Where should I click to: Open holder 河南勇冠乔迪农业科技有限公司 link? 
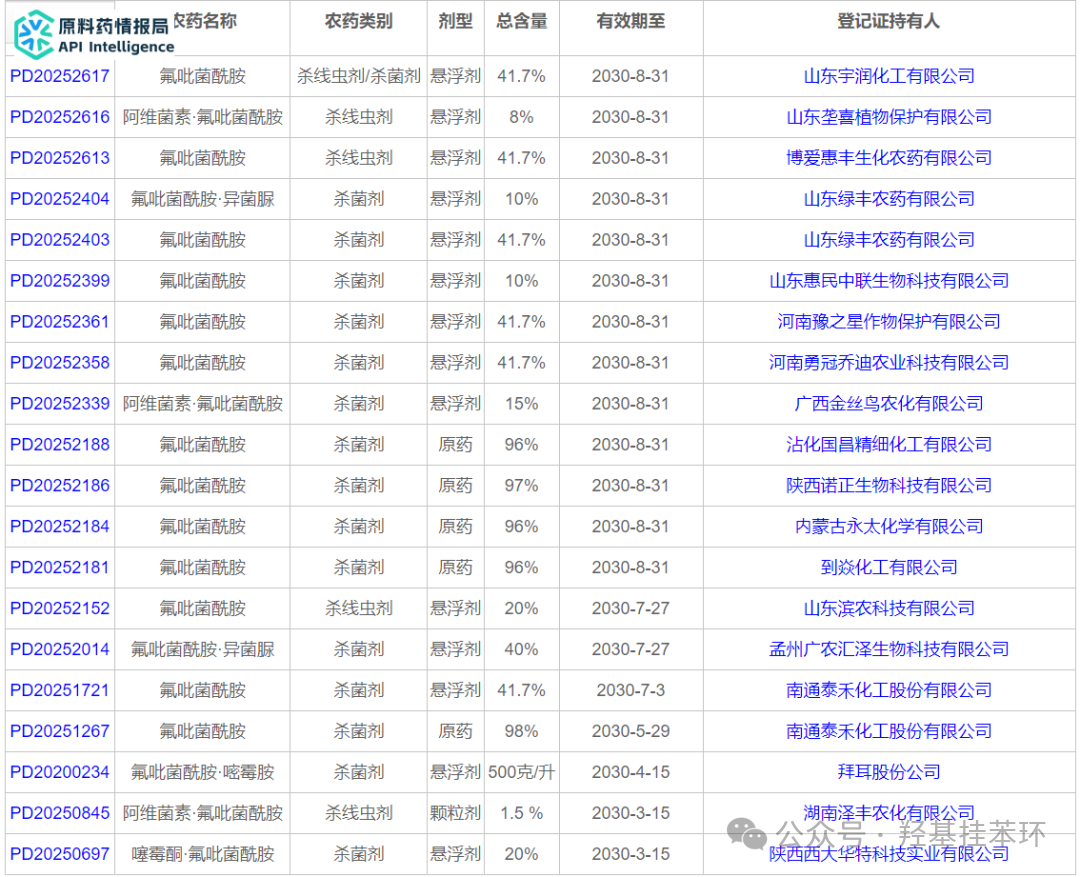click(x=889, y=362)
